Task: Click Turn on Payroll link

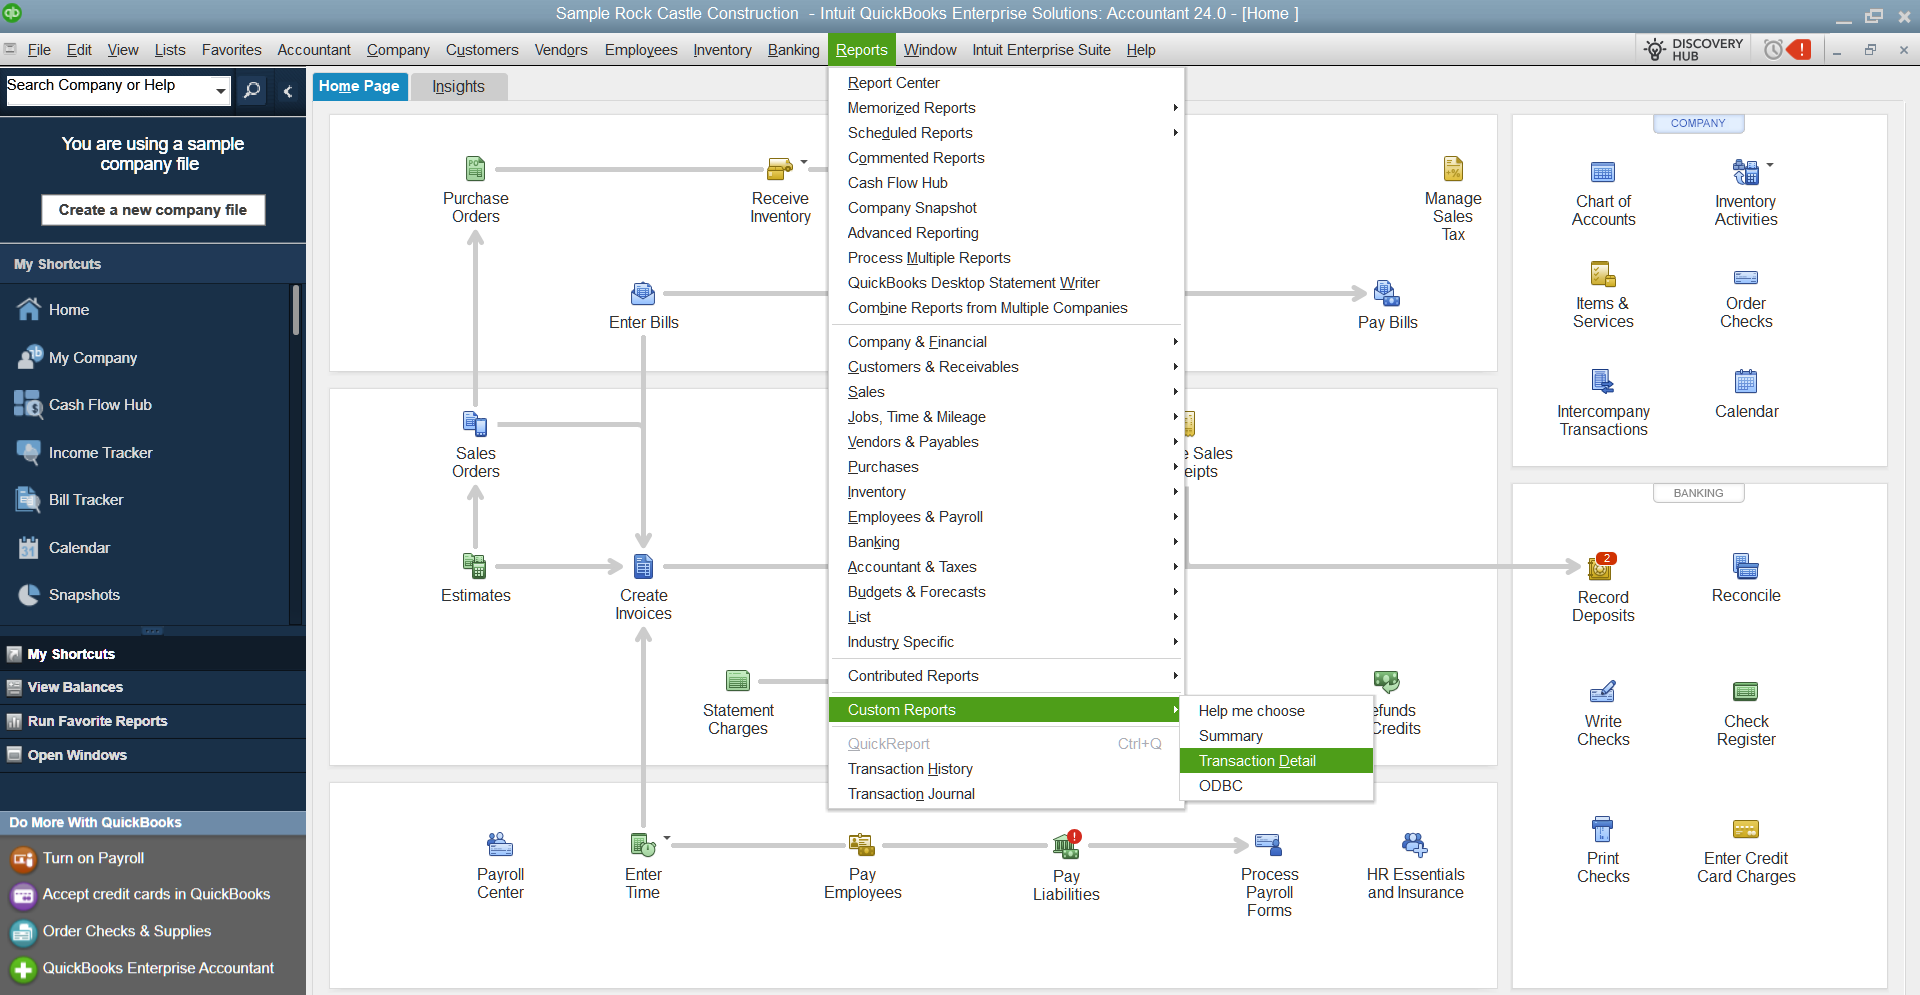Action: coord(93,858)
